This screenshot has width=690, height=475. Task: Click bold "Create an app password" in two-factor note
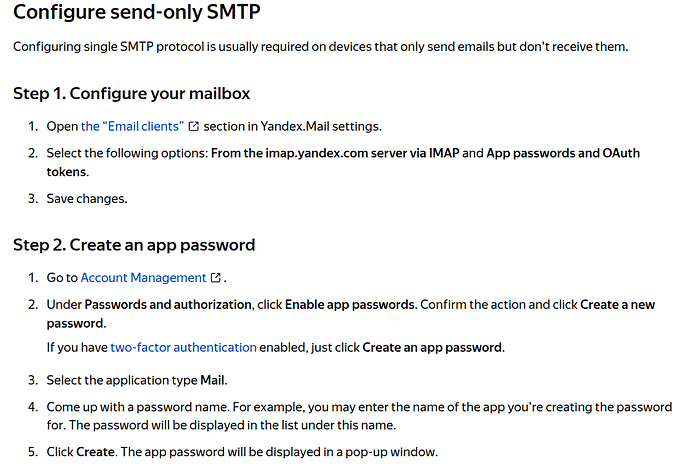tap(432, 347)
